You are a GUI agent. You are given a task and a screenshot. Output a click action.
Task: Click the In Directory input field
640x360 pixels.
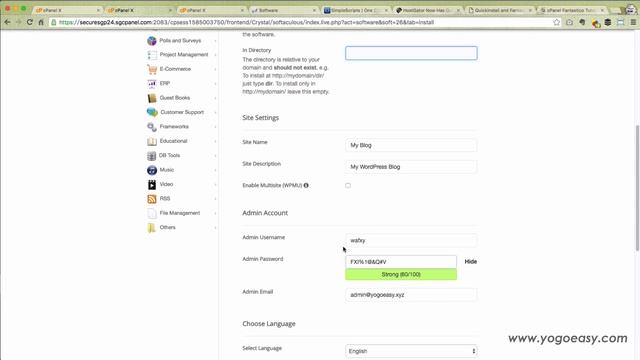pyautogui.click(x=411, y=53)
